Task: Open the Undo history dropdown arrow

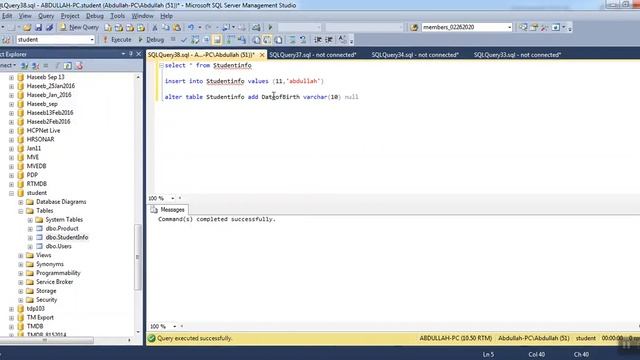Action: coord(200,27)
